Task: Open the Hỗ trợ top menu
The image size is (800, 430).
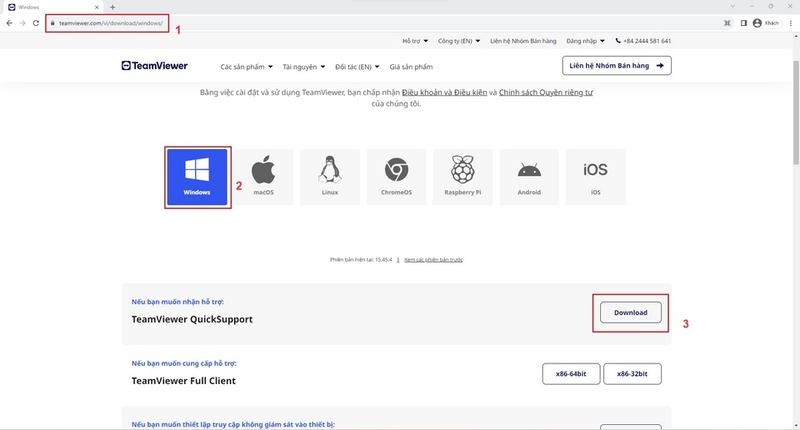Action: [x=415, y=41]
